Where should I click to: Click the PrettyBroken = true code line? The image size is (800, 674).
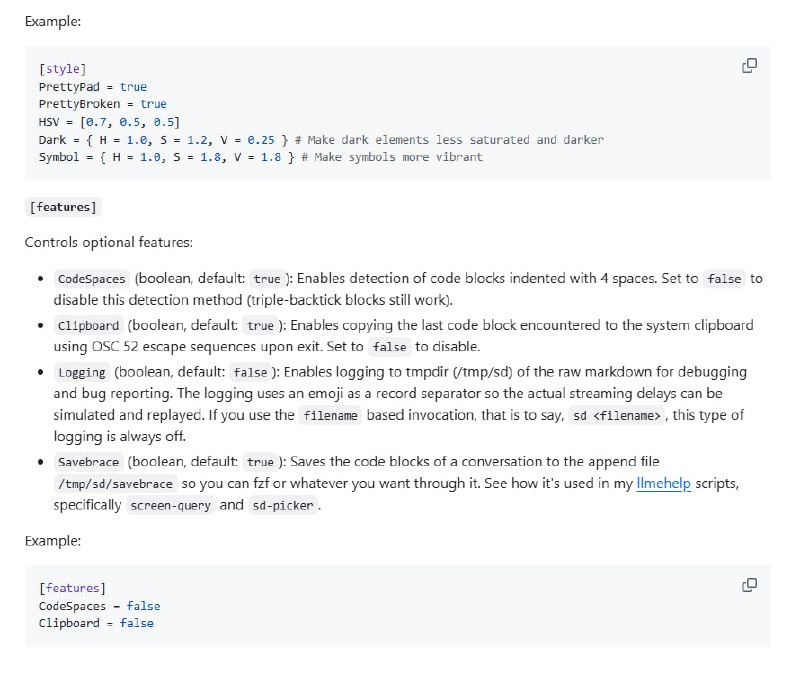coord(102,104)
